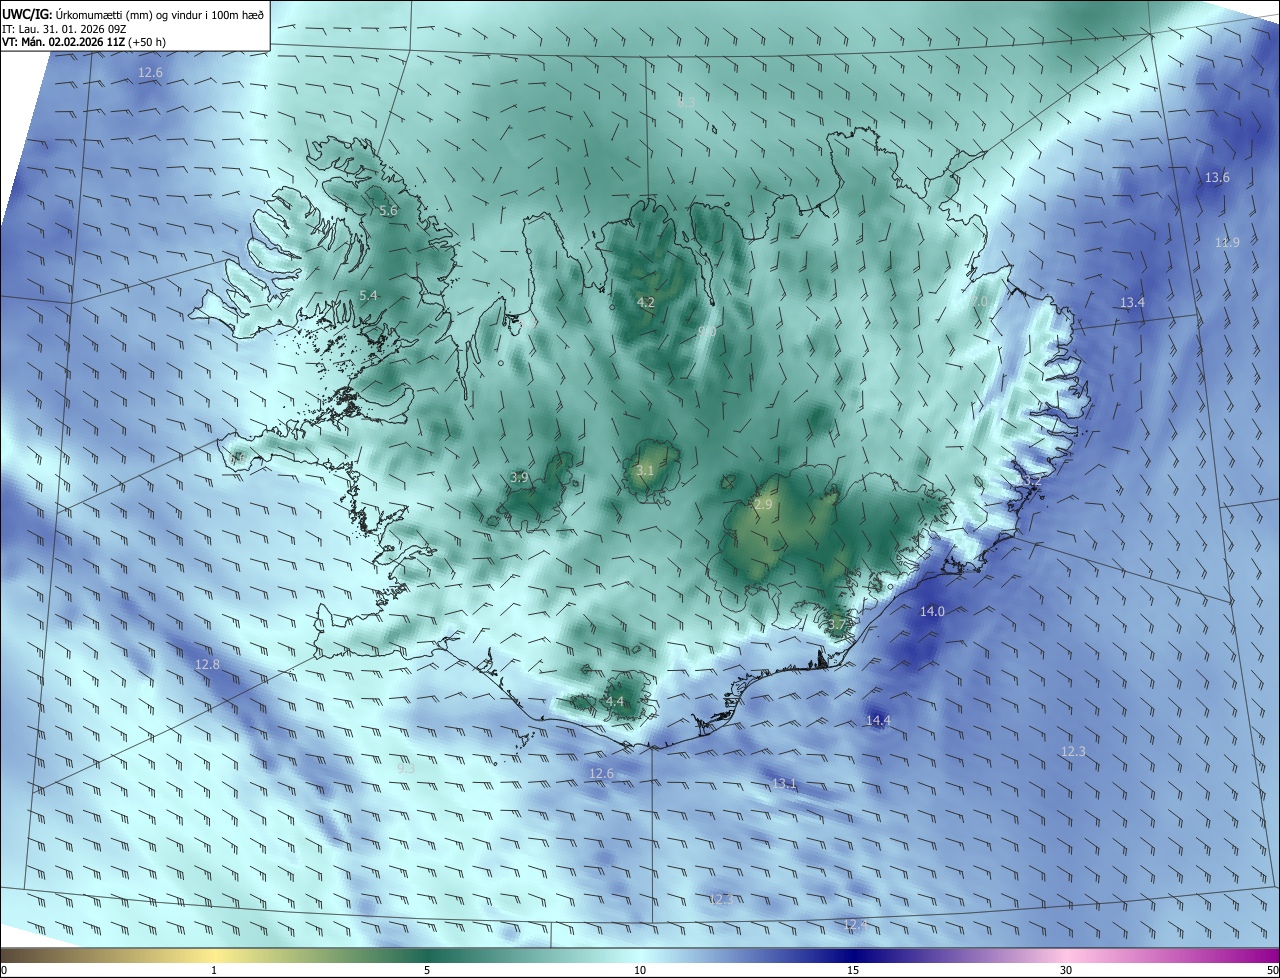Click the 'VT: Mán. 02.02.2026 11Z (+50 h)' line

tap(84, 42)
